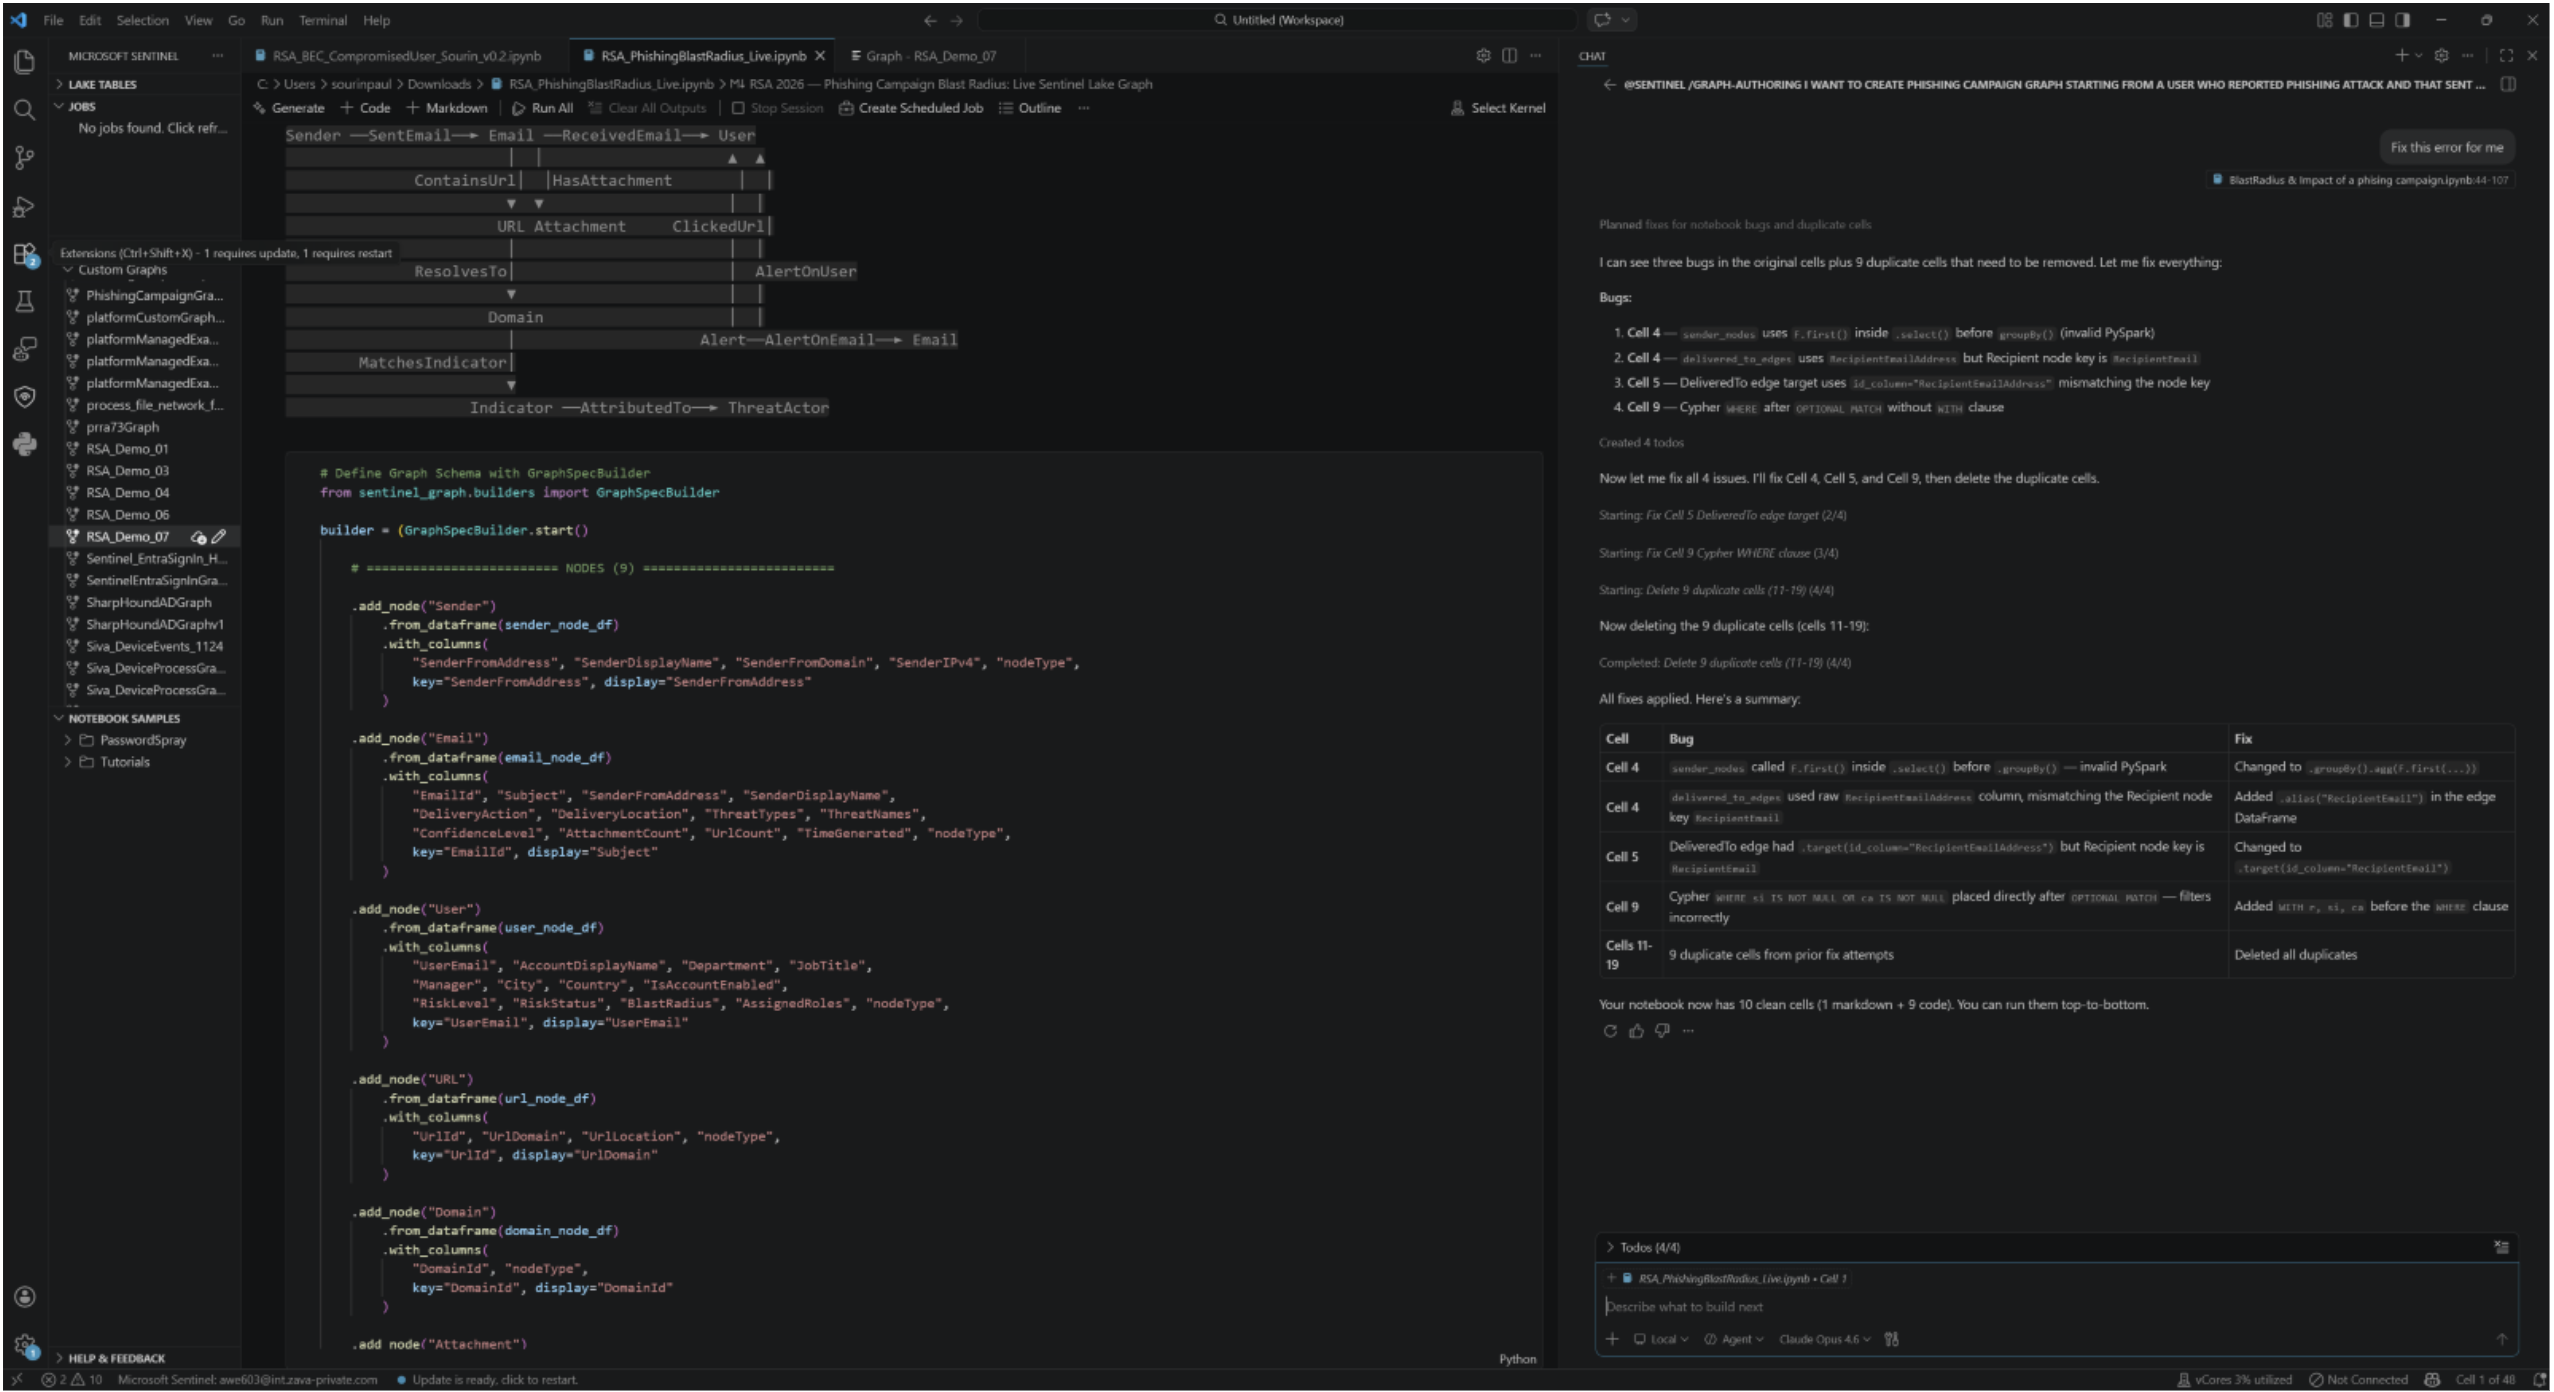Open the Explorer view in activity bar
Viewport: 2554px width, 1392px height.
(25, 62)
